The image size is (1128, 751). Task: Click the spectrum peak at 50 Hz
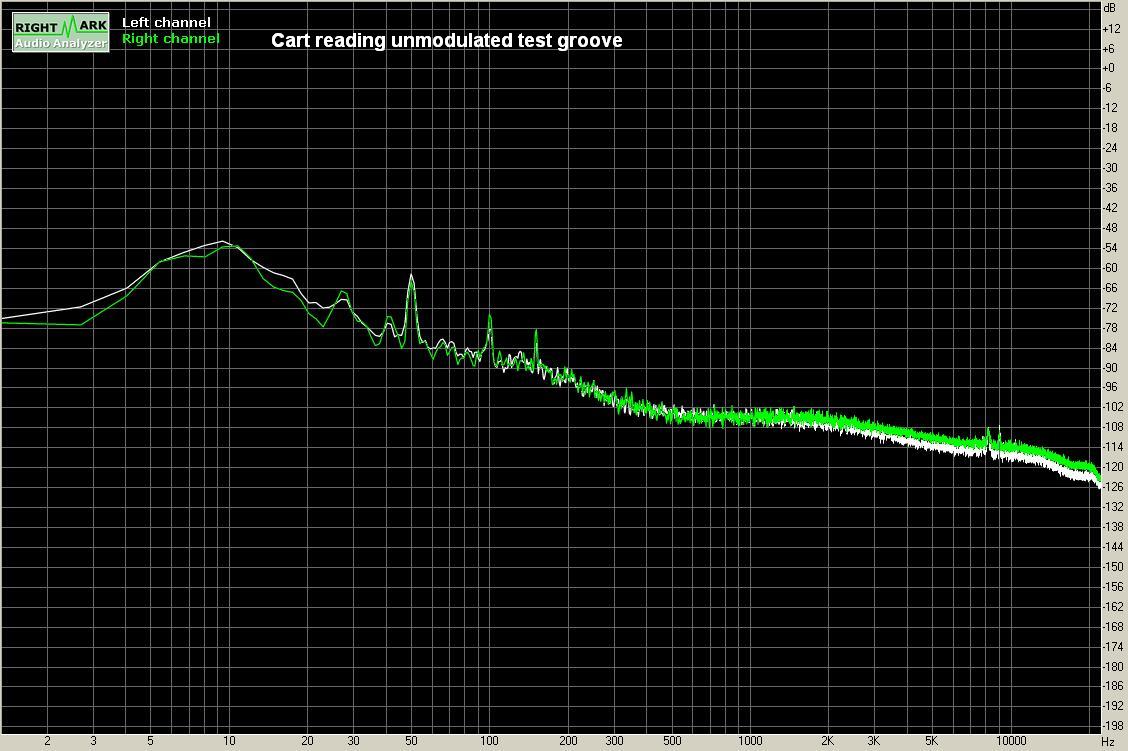[x=411, y=276]
